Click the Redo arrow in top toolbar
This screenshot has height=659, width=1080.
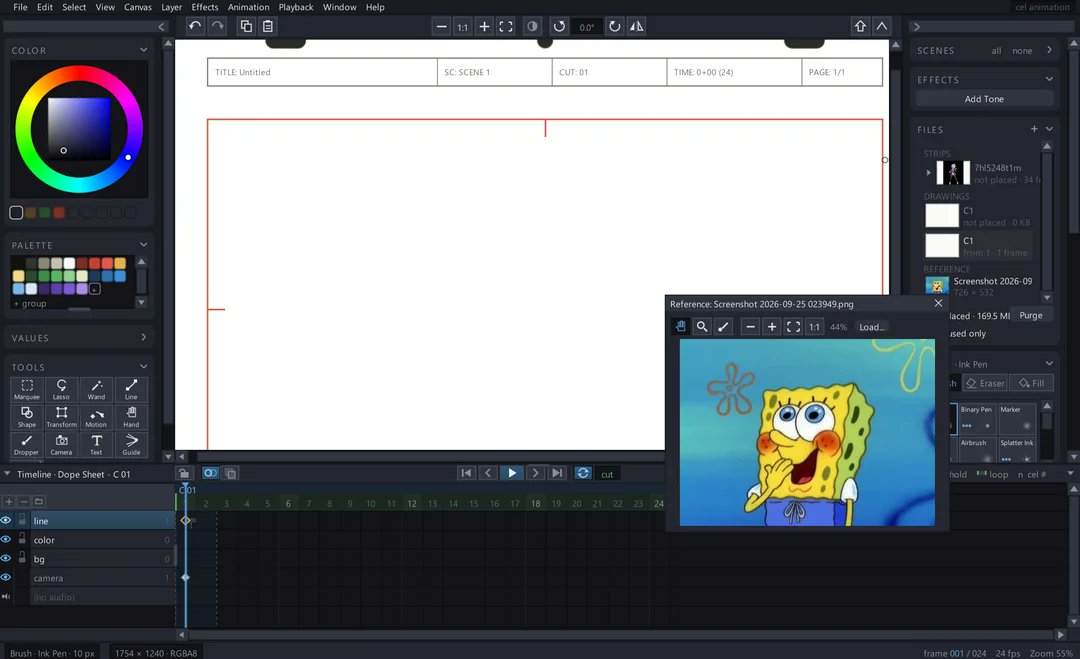click(x=218, y=26)
